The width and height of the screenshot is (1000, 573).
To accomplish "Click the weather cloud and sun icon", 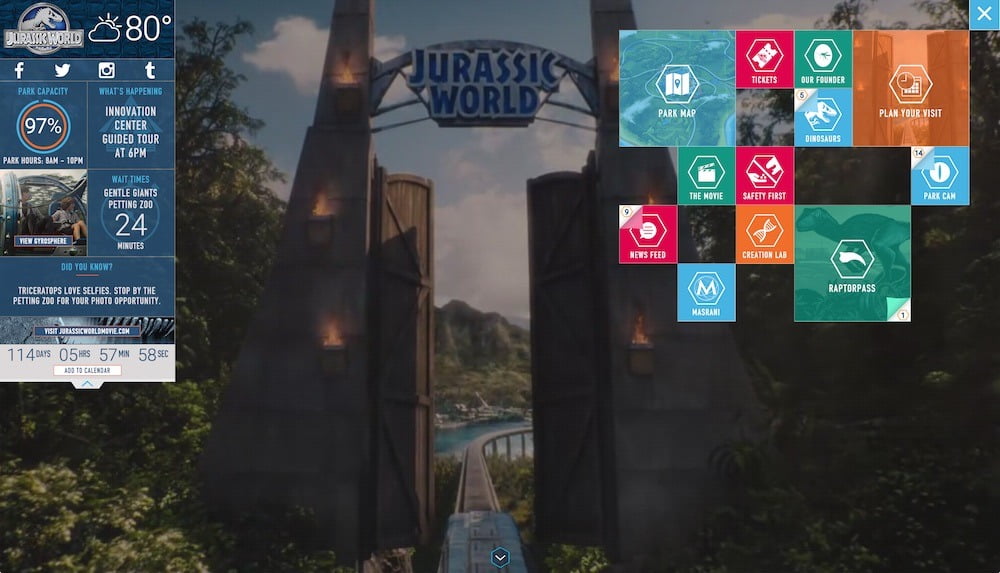I will (105, 28).
